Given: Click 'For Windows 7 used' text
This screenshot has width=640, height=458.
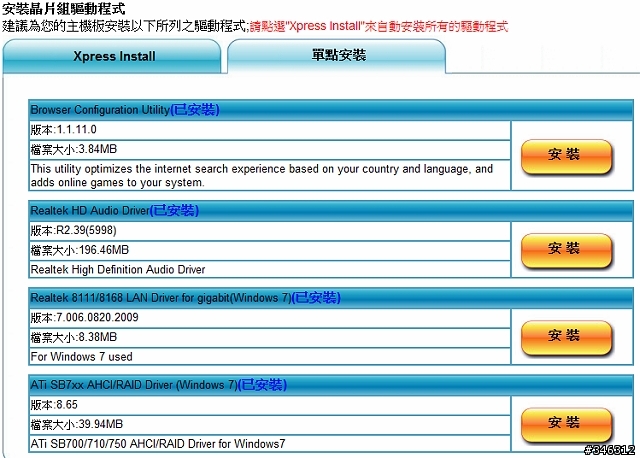Looking at the screenshot, I should click(x=82, y=357).
